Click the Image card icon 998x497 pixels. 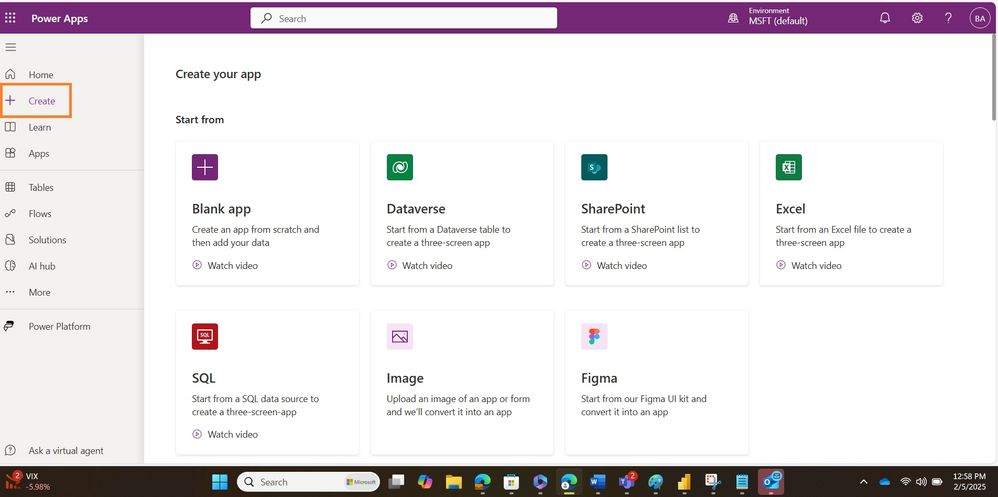tap(400, 337)
